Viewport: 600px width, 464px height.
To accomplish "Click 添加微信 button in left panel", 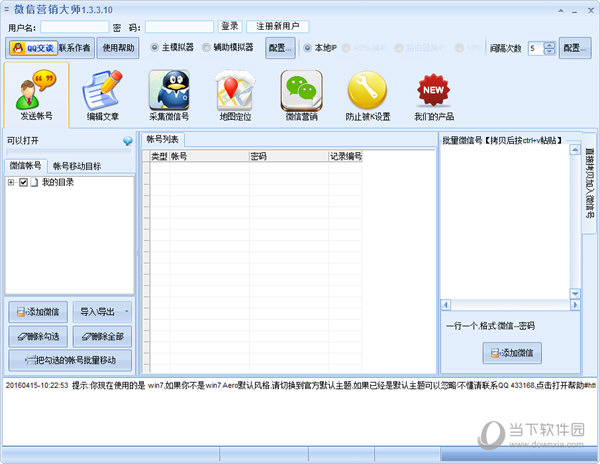I will [x=38, y=312].
